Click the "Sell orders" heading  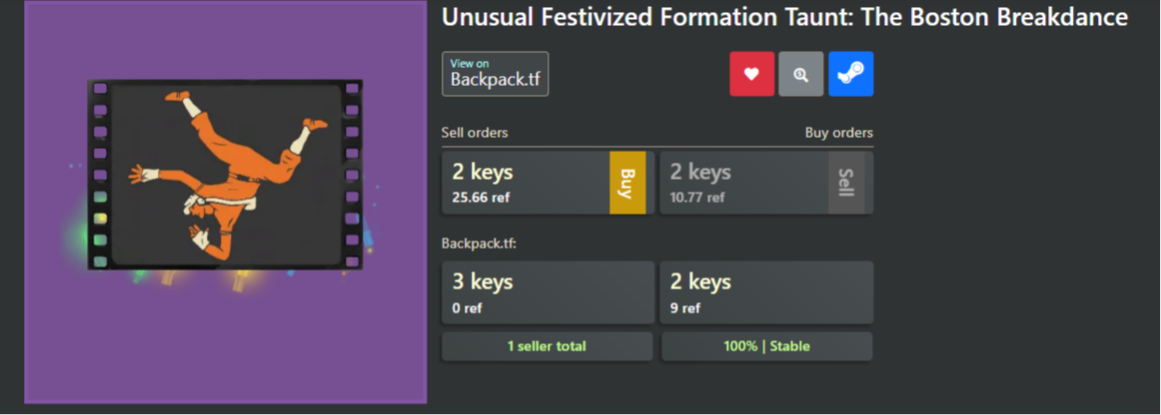point(475,133)
